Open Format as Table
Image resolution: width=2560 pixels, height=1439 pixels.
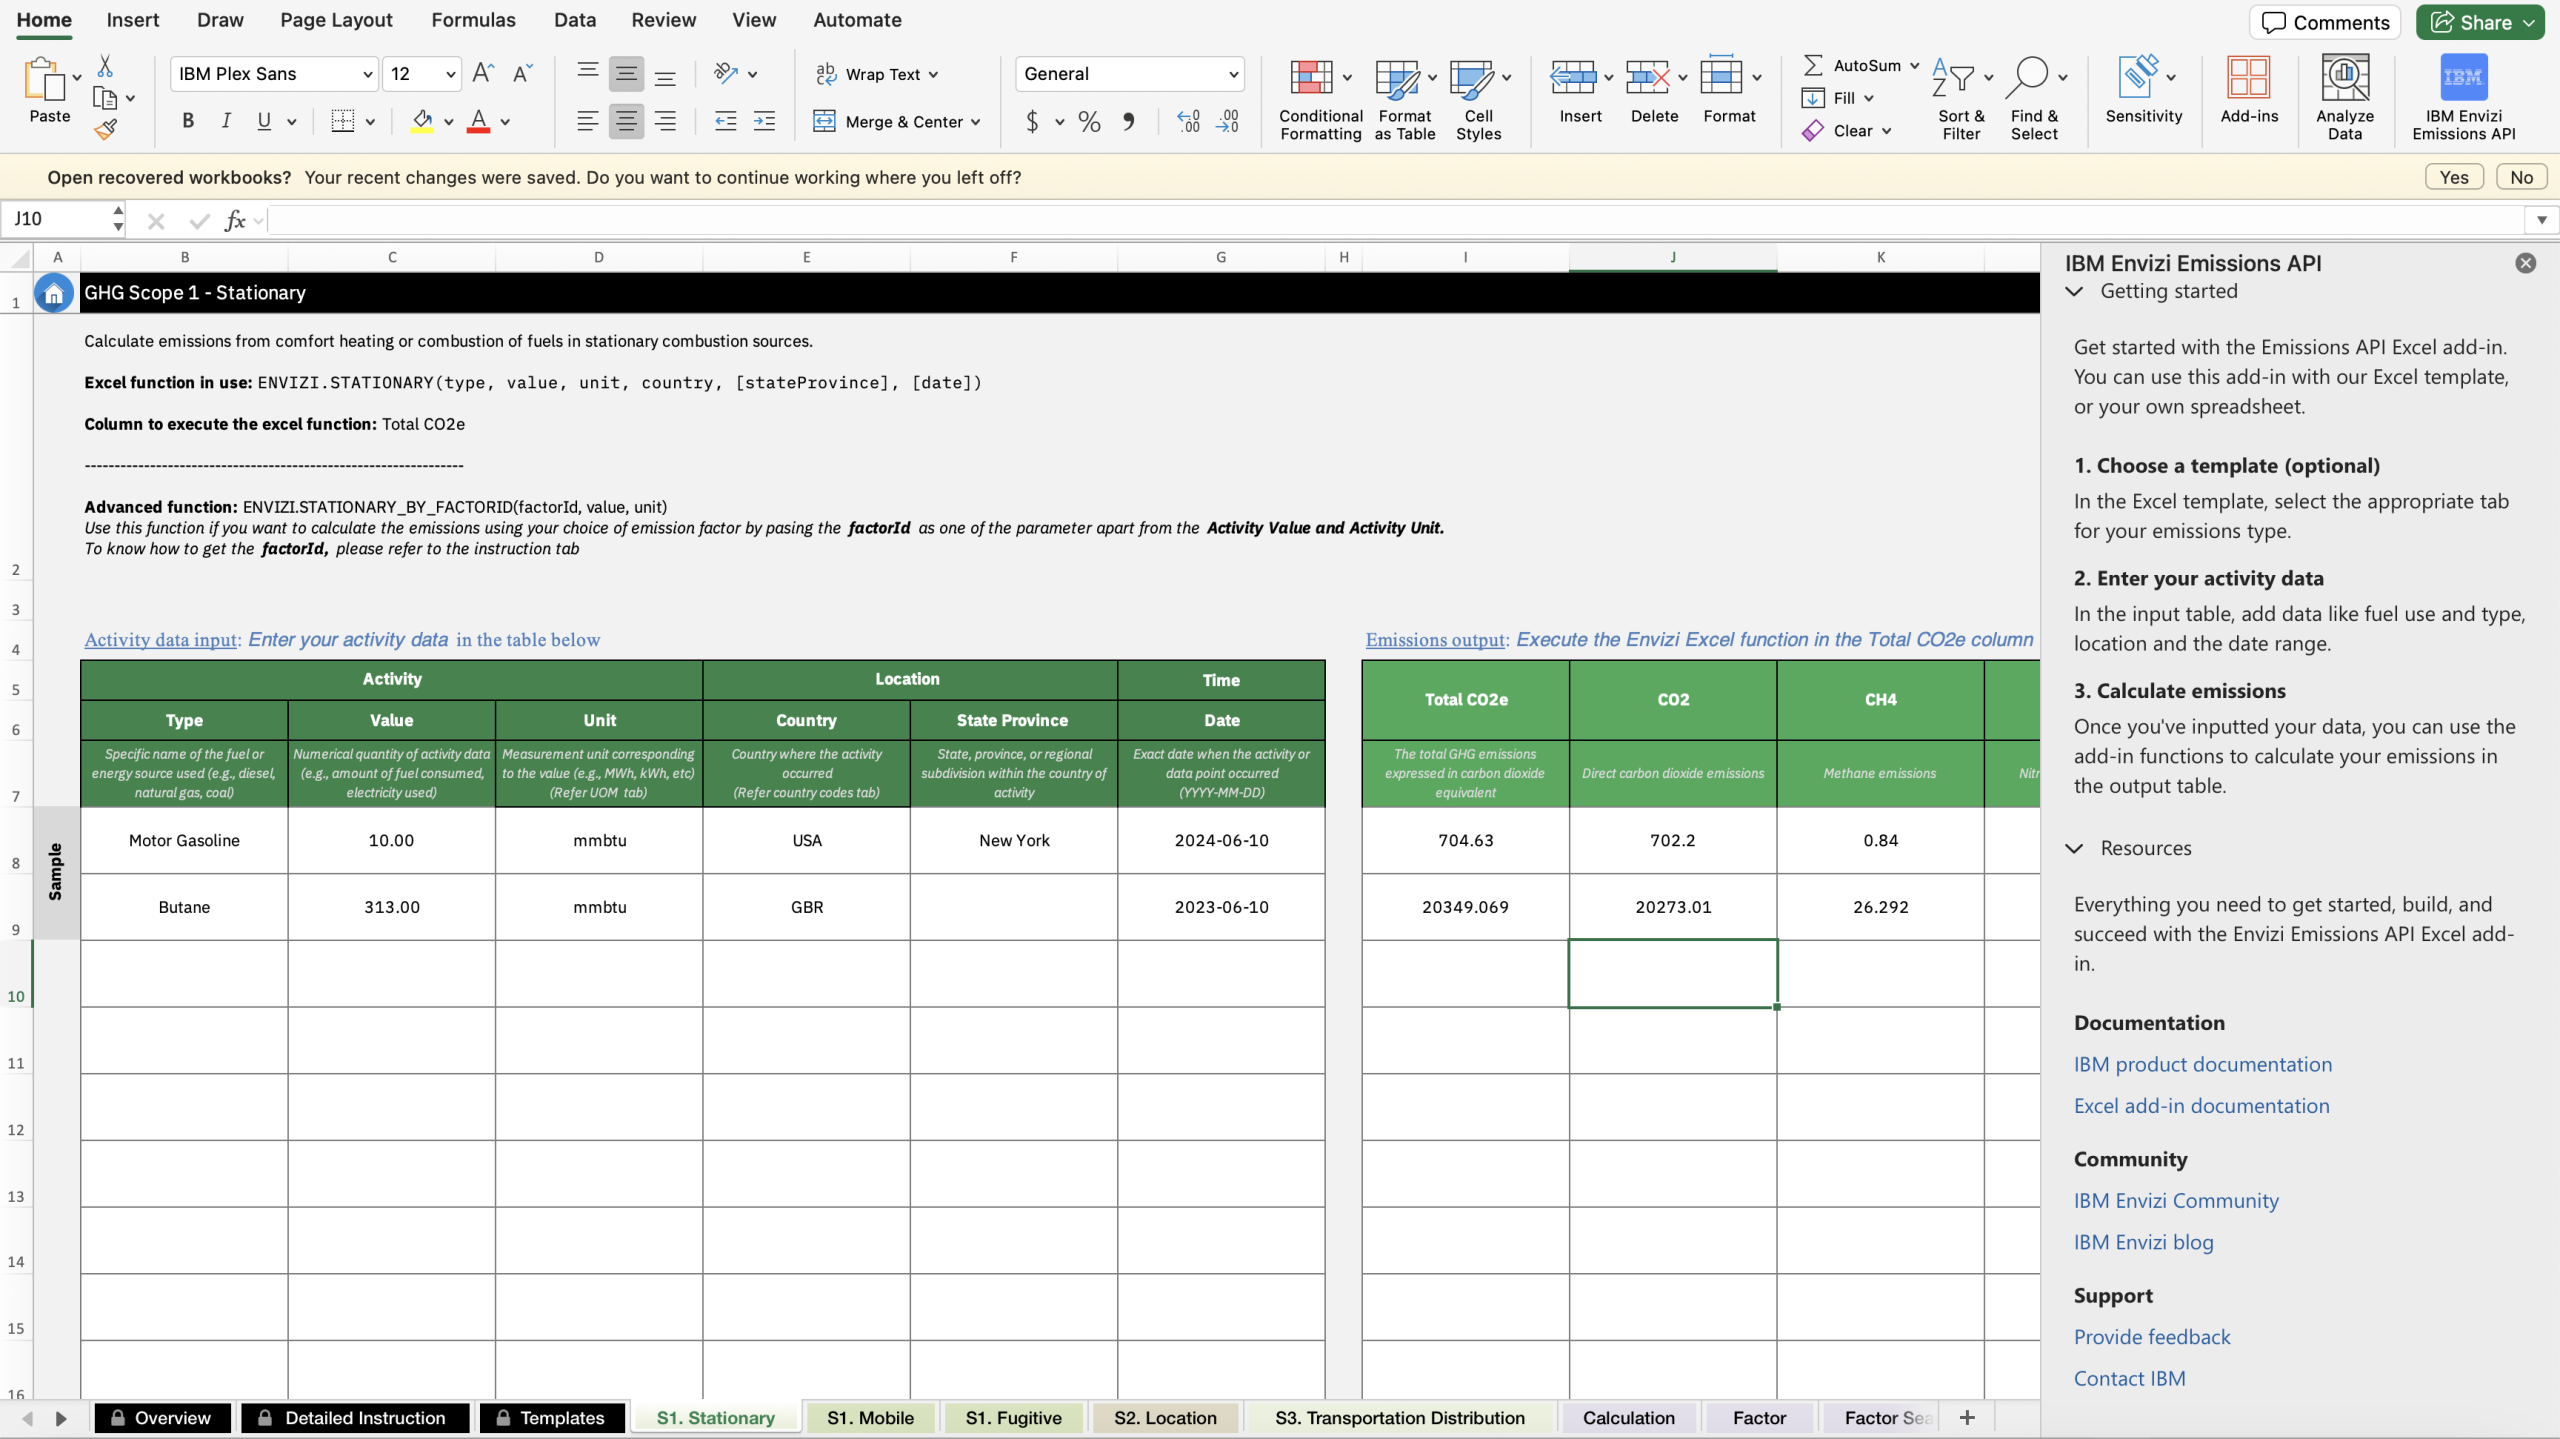1405,98
